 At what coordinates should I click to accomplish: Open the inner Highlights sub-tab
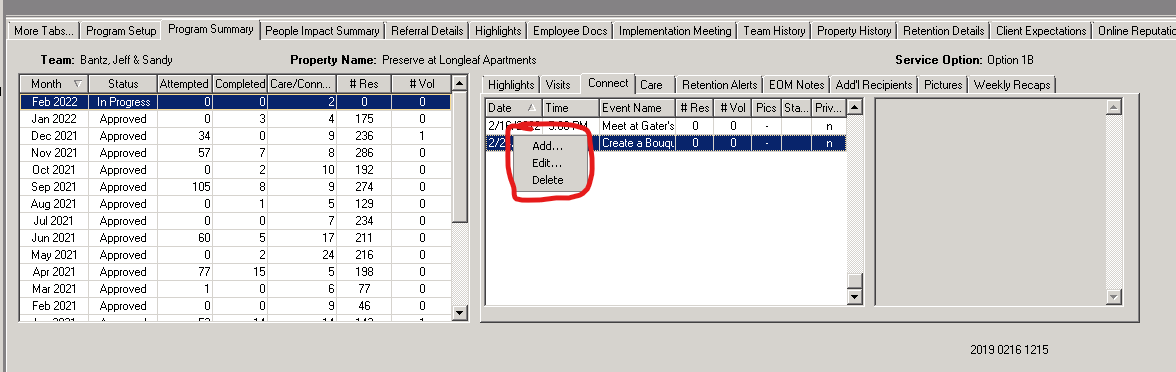[x=511, y=85]
